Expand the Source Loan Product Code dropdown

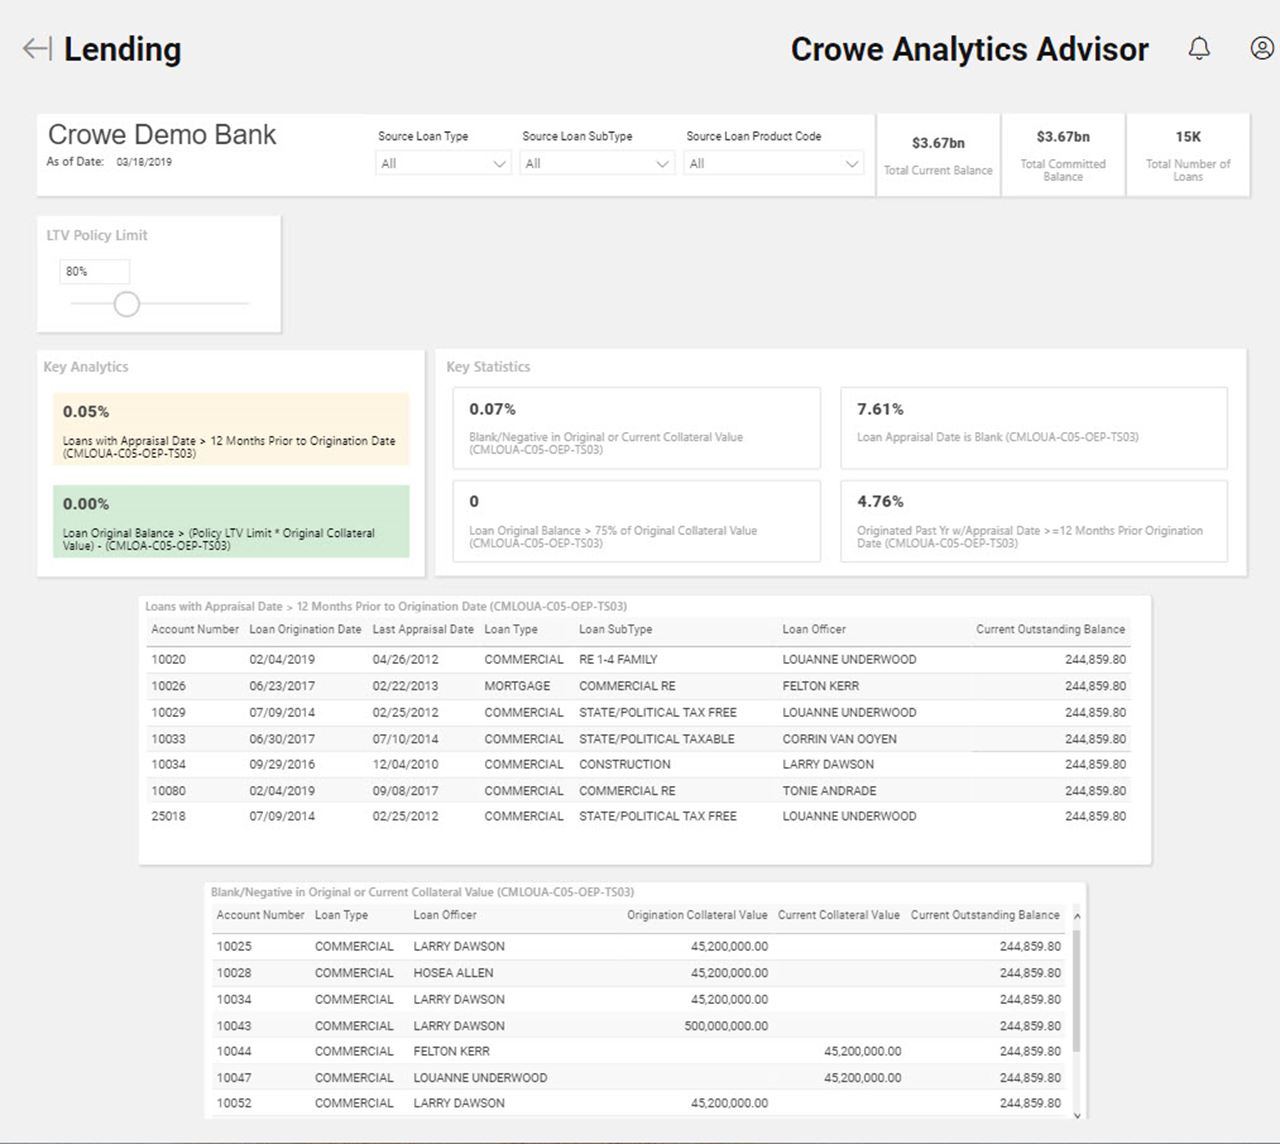tap(773, 164)
